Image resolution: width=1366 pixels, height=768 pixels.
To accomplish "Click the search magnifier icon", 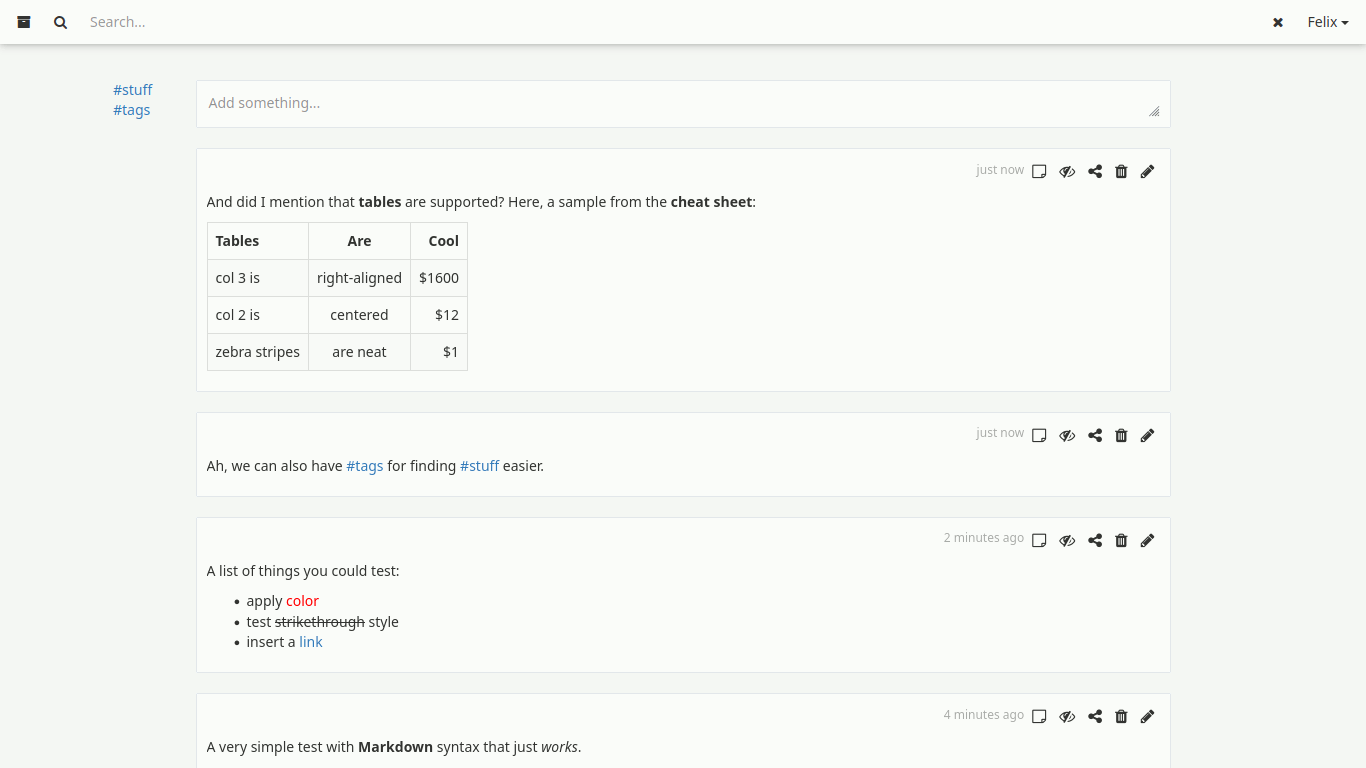I will point(61,22).
